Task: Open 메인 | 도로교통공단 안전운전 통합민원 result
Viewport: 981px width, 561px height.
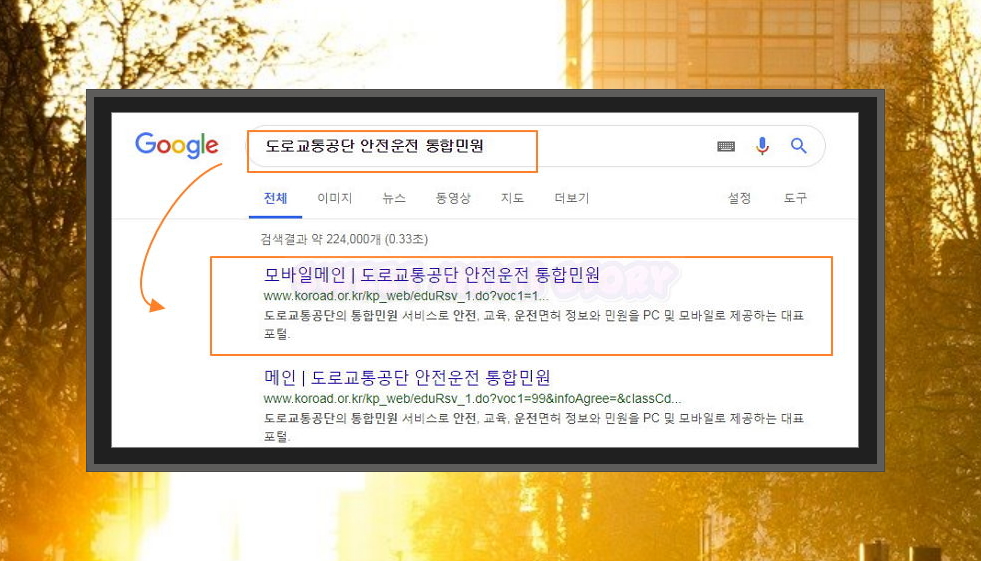Action: point(407,378)
